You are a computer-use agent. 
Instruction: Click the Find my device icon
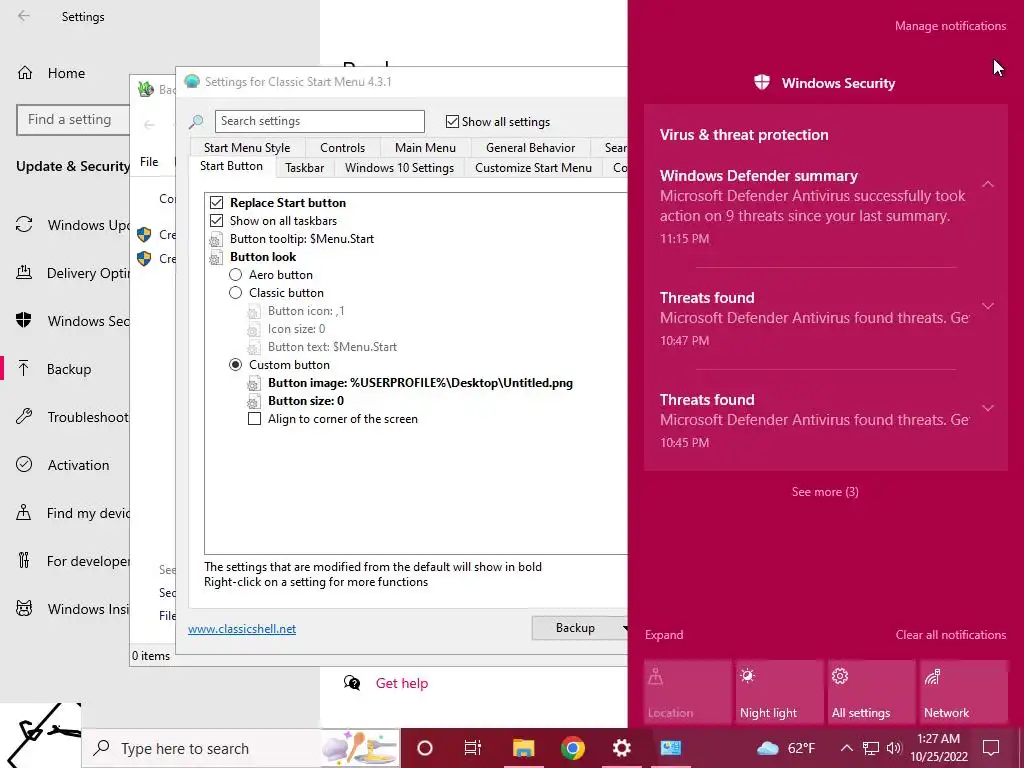click(x=24, y=512)
